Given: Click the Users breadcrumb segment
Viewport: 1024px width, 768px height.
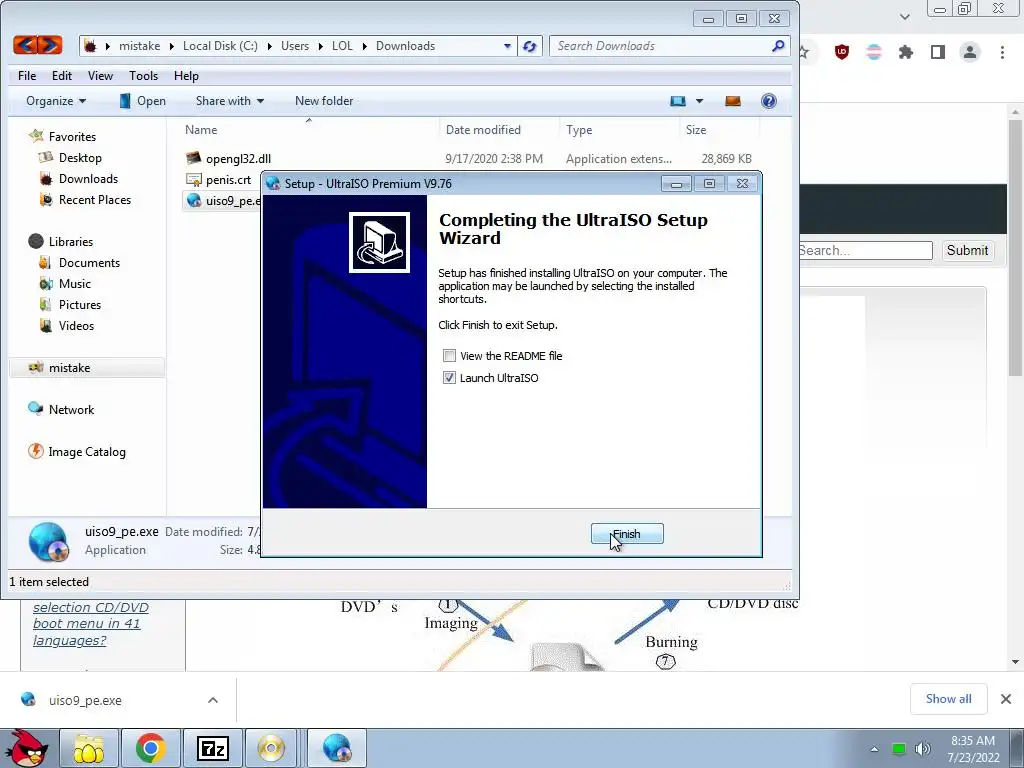Looking at the screenshot, I should tap(295, 46).
